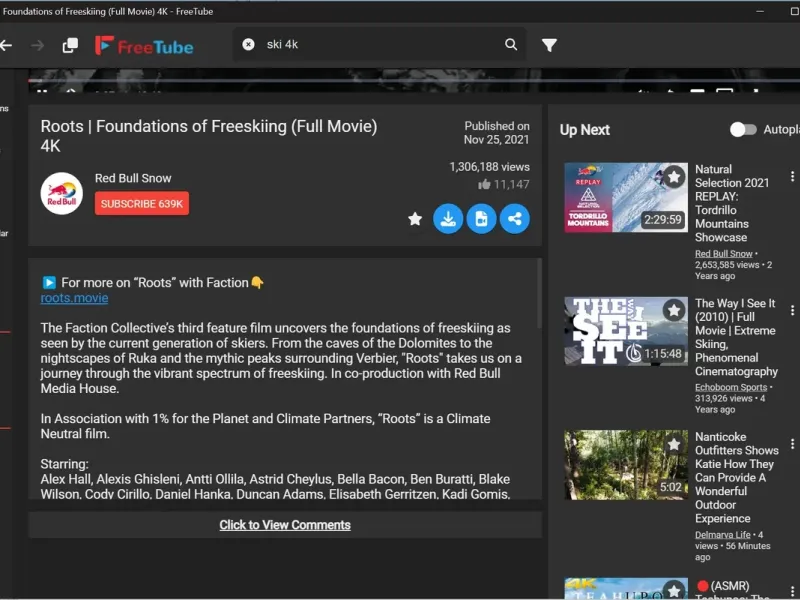Play Natural Selection 2021 REPLAY thumbnail
This screenshot has height=600, width=800.
(626, 197)
